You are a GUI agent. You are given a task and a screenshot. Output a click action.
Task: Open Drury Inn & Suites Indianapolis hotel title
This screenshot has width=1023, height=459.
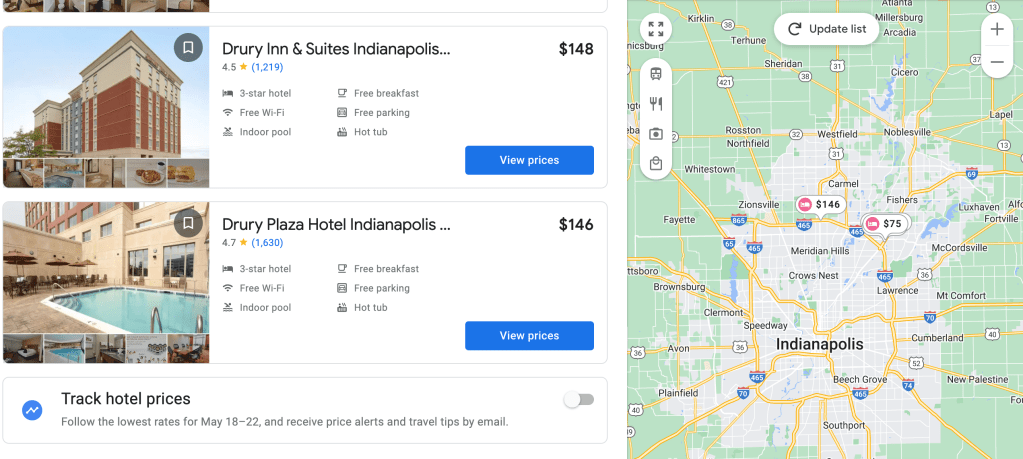[x=336, y=49]
